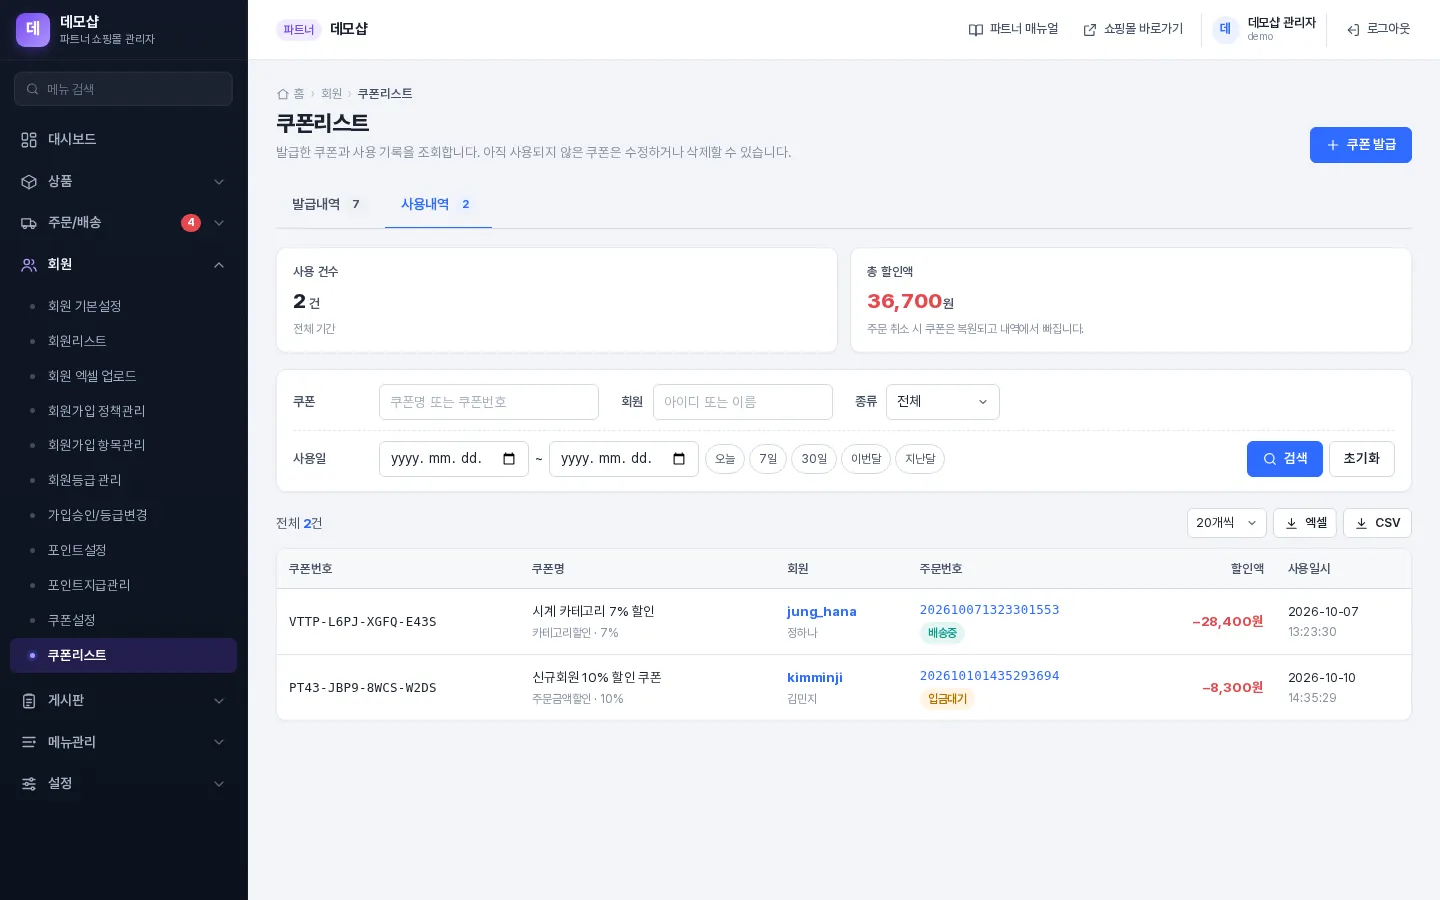Click the 데모샵 logo in sidebar
The width and height of the screenshot is (1440, 900).
(33, 29)
